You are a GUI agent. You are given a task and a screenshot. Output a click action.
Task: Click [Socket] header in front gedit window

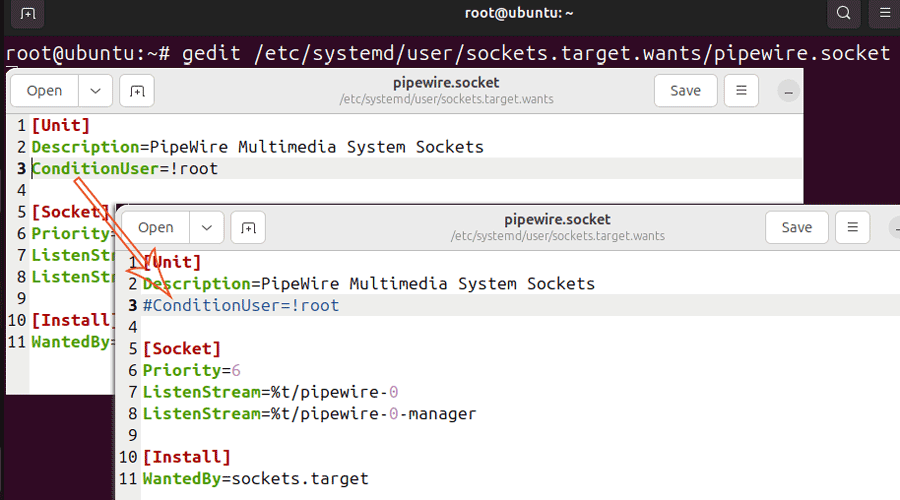click(182, 348)
